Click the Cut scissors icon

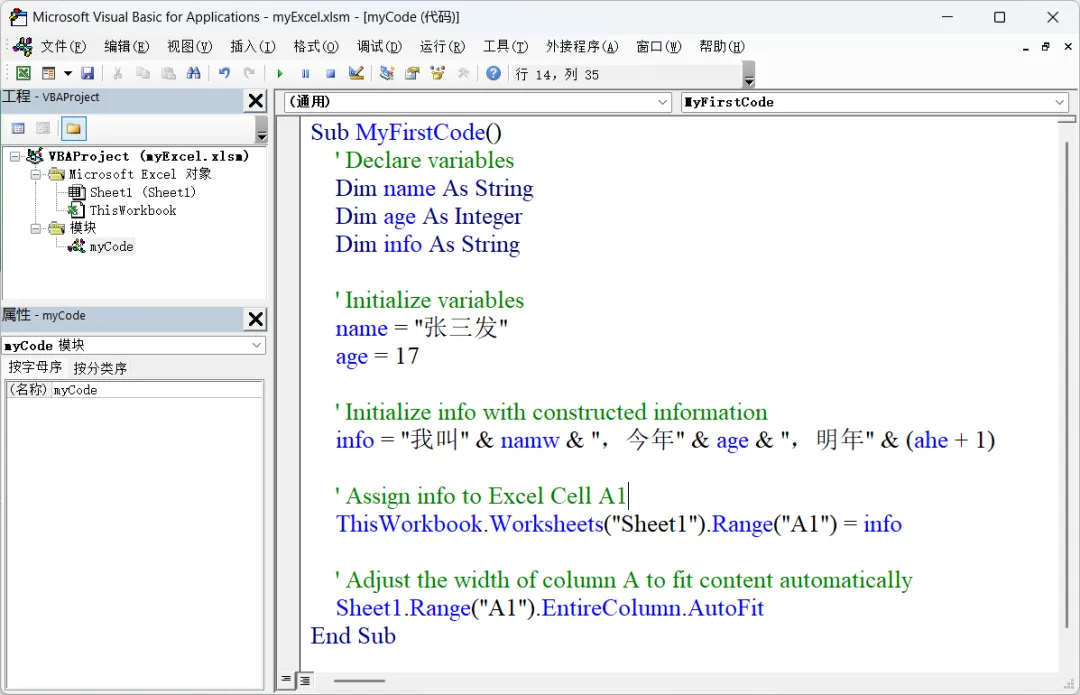tap(117, 73)
